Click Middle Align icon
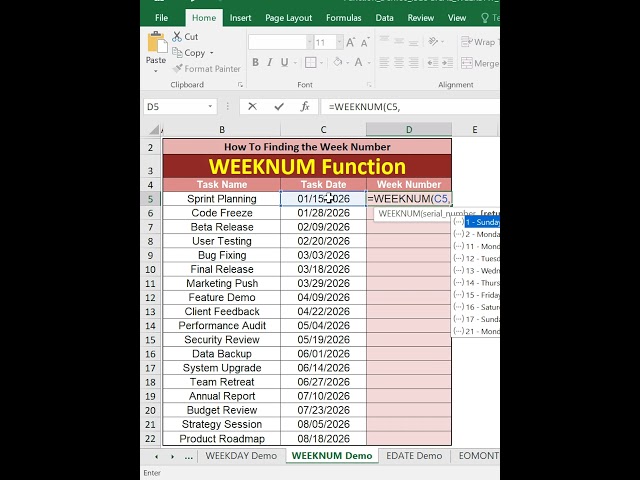Screen dimensions: 640x480 pyautogui.click(x=399, y=41)
